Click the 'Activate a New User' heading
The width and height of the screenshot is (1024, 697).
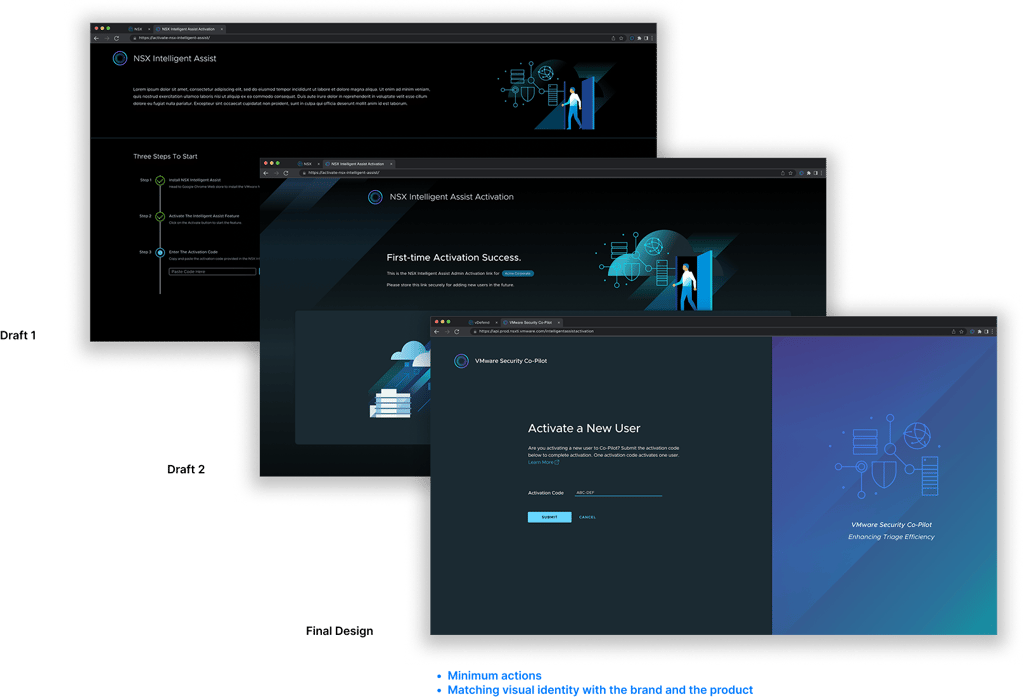pos(584,429)
